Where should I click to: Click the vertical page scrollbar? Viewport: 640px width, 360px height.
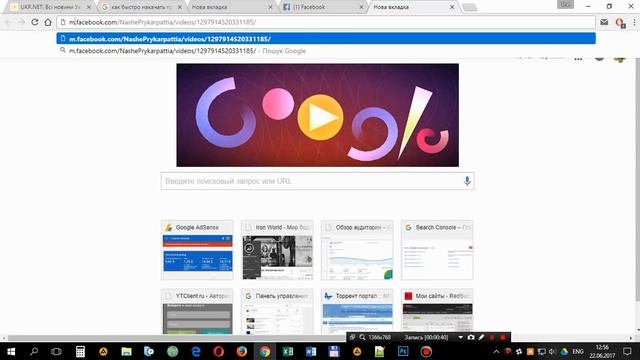tap(637, 180)
